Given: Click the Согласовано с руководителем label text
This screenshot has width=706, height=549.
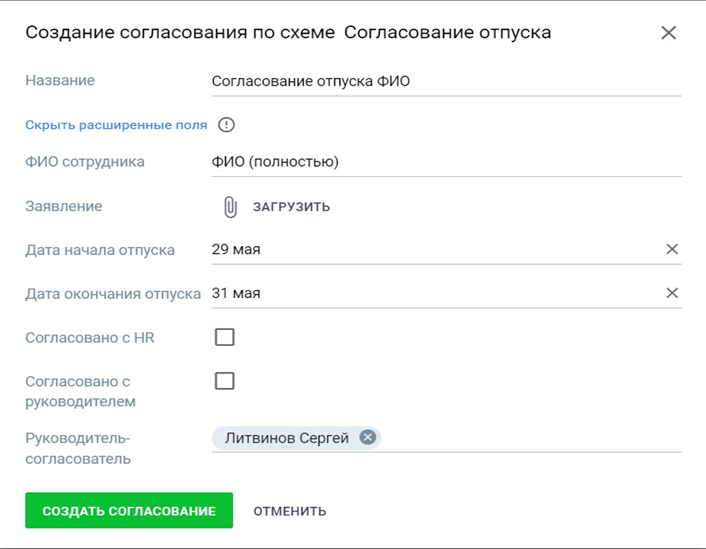Looking at the screenshot, I should tap(80, 391).
